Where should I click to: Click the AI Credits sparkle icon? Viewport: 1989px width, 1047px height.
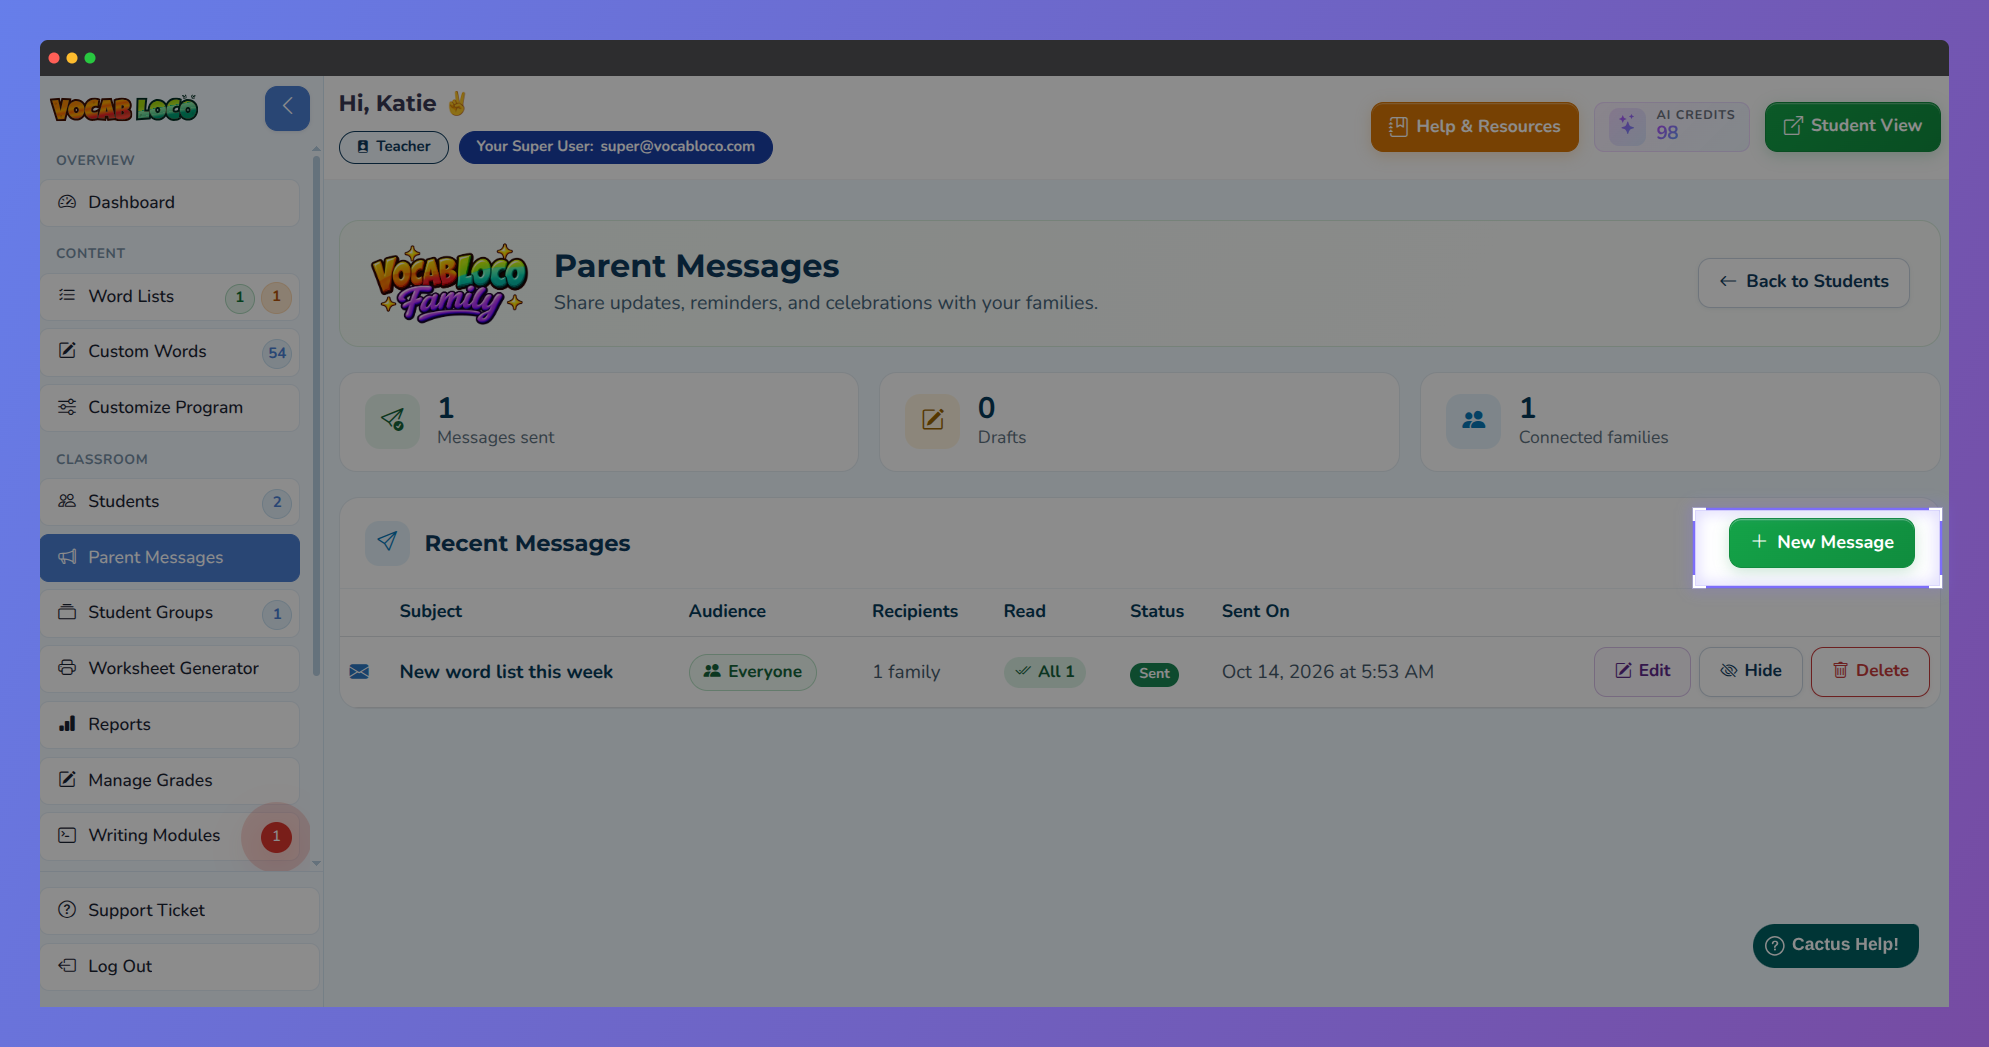[1627, 126]
